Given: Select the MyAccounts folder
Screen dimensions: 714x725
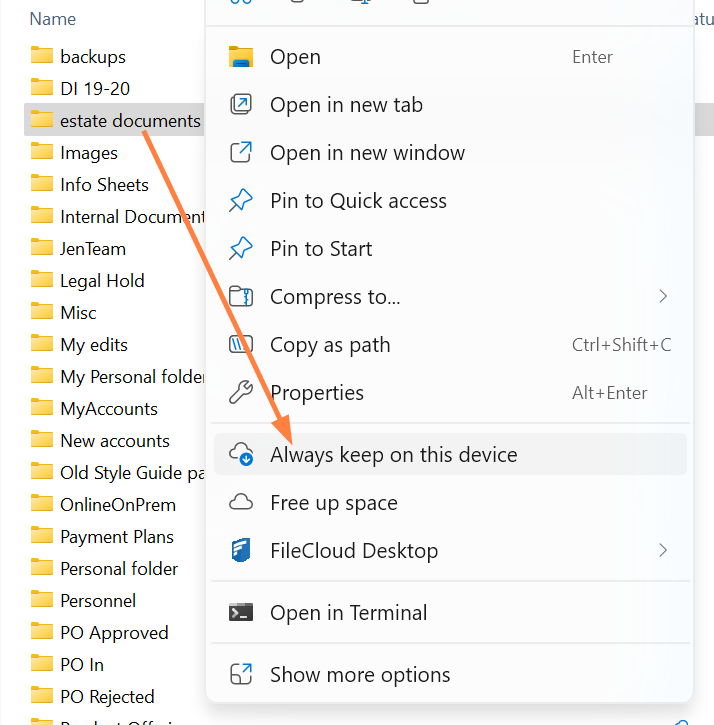Looking at the screenshot, I should (x=108, y=409).
